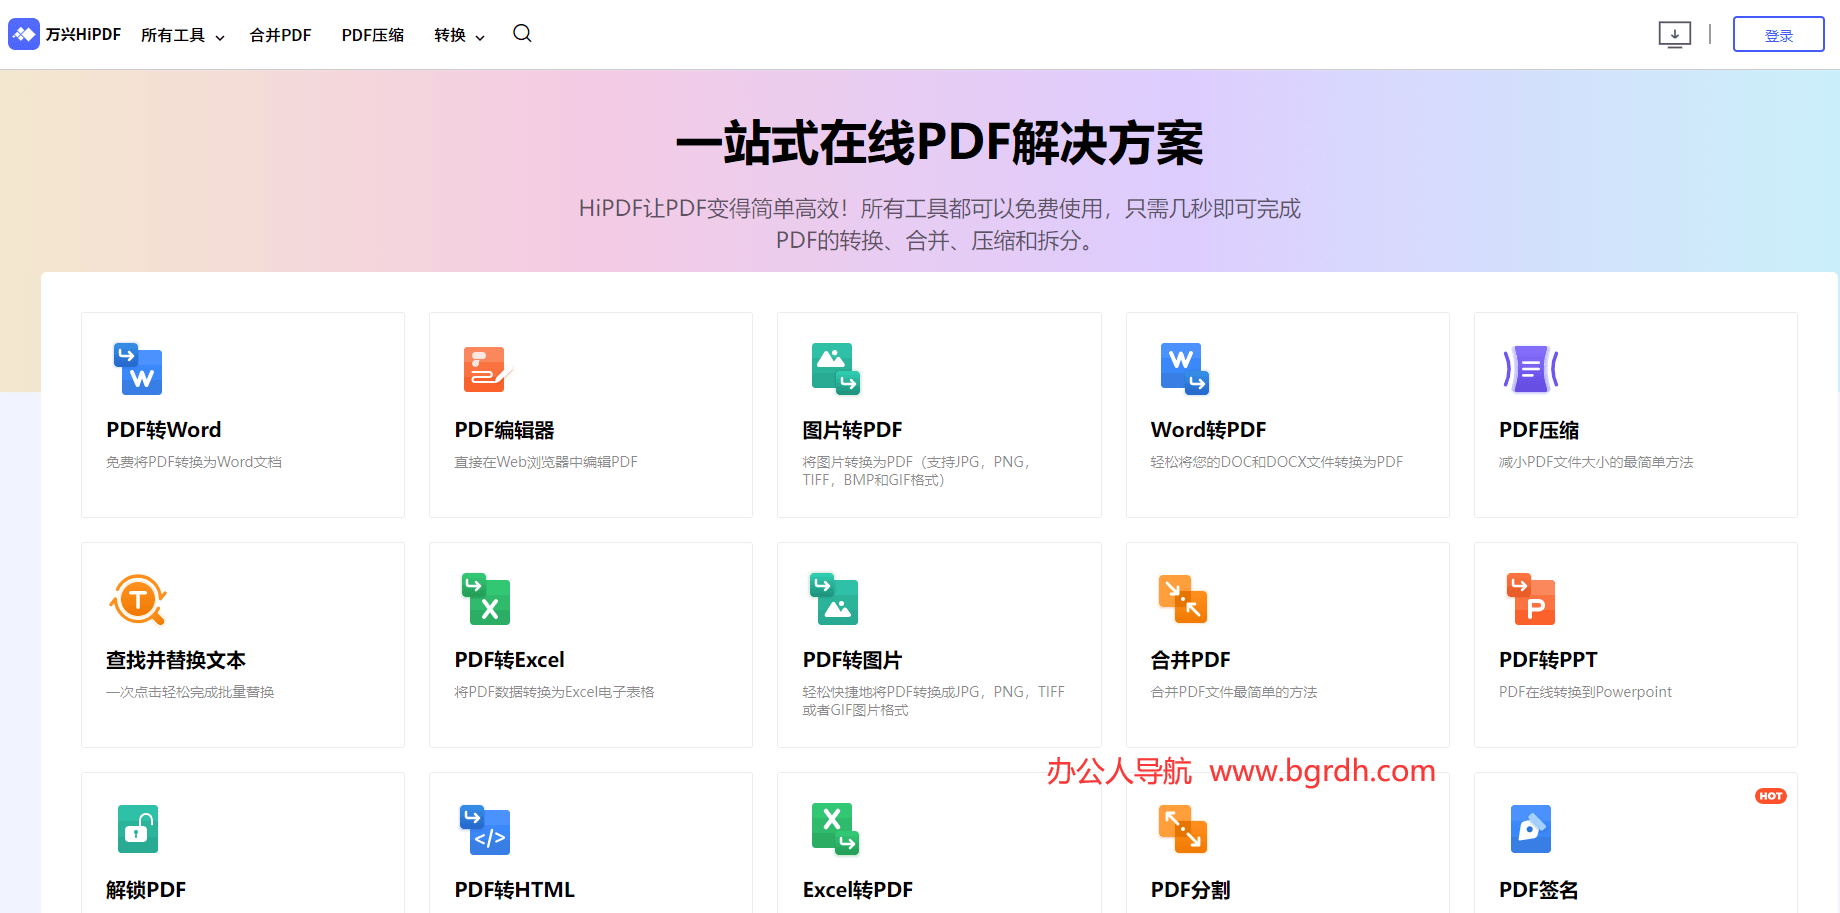
Task: Open the PDF签名 tool title
Action: [x=1538, y=890]
